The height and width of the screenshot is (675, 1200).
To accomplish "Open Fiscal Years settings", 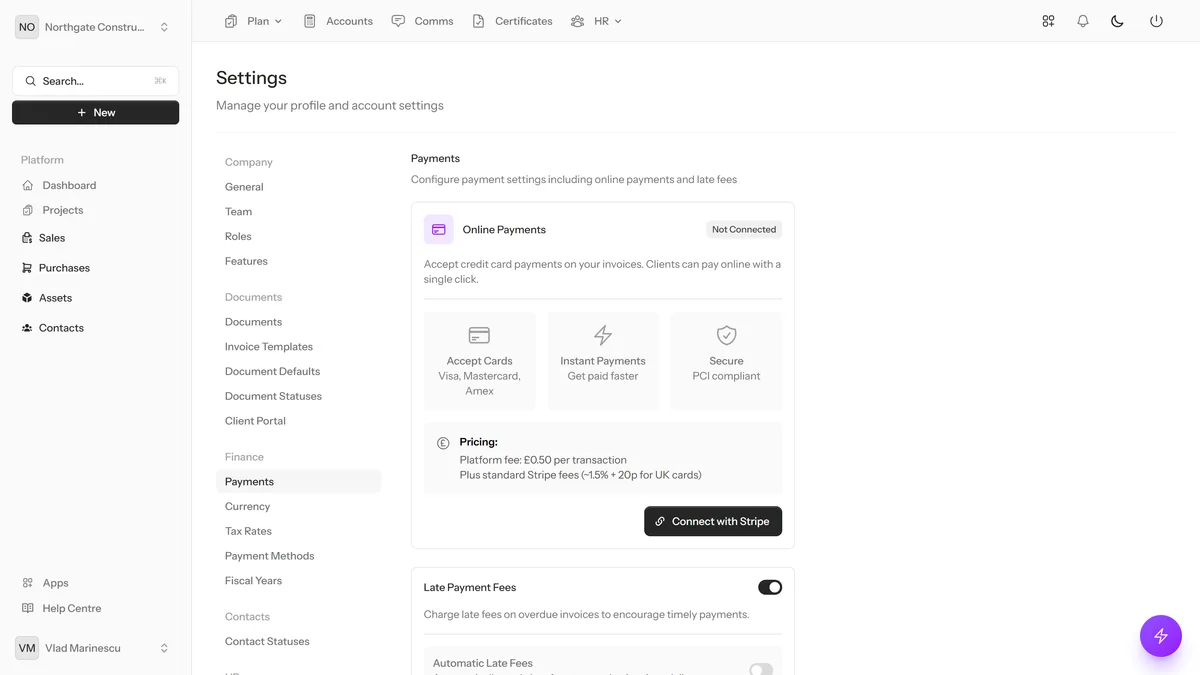I will (253, 581).
